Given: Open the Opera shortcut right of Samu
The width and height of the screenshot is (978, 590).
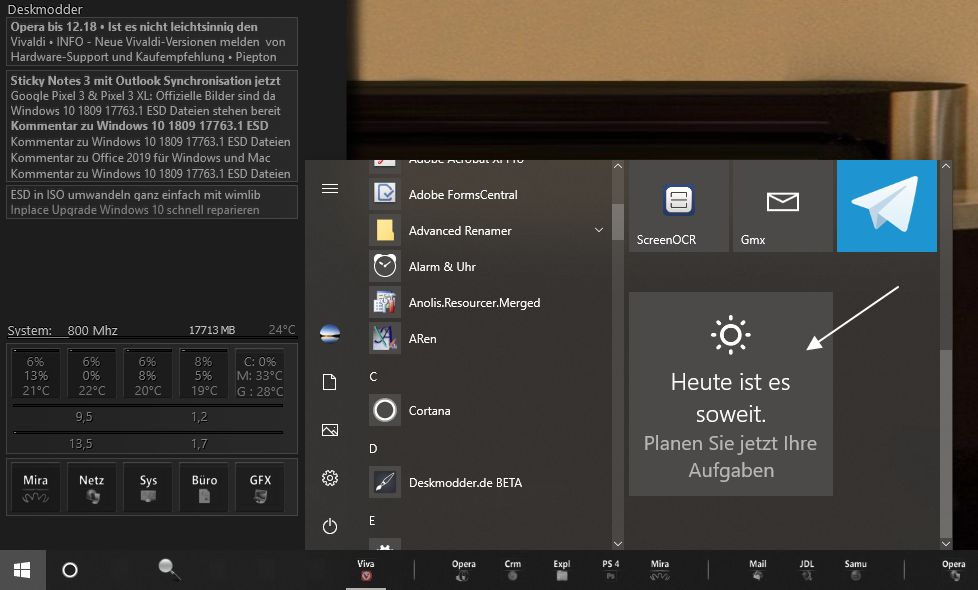Looking at the screenshot, I should (x=954, y=570).
